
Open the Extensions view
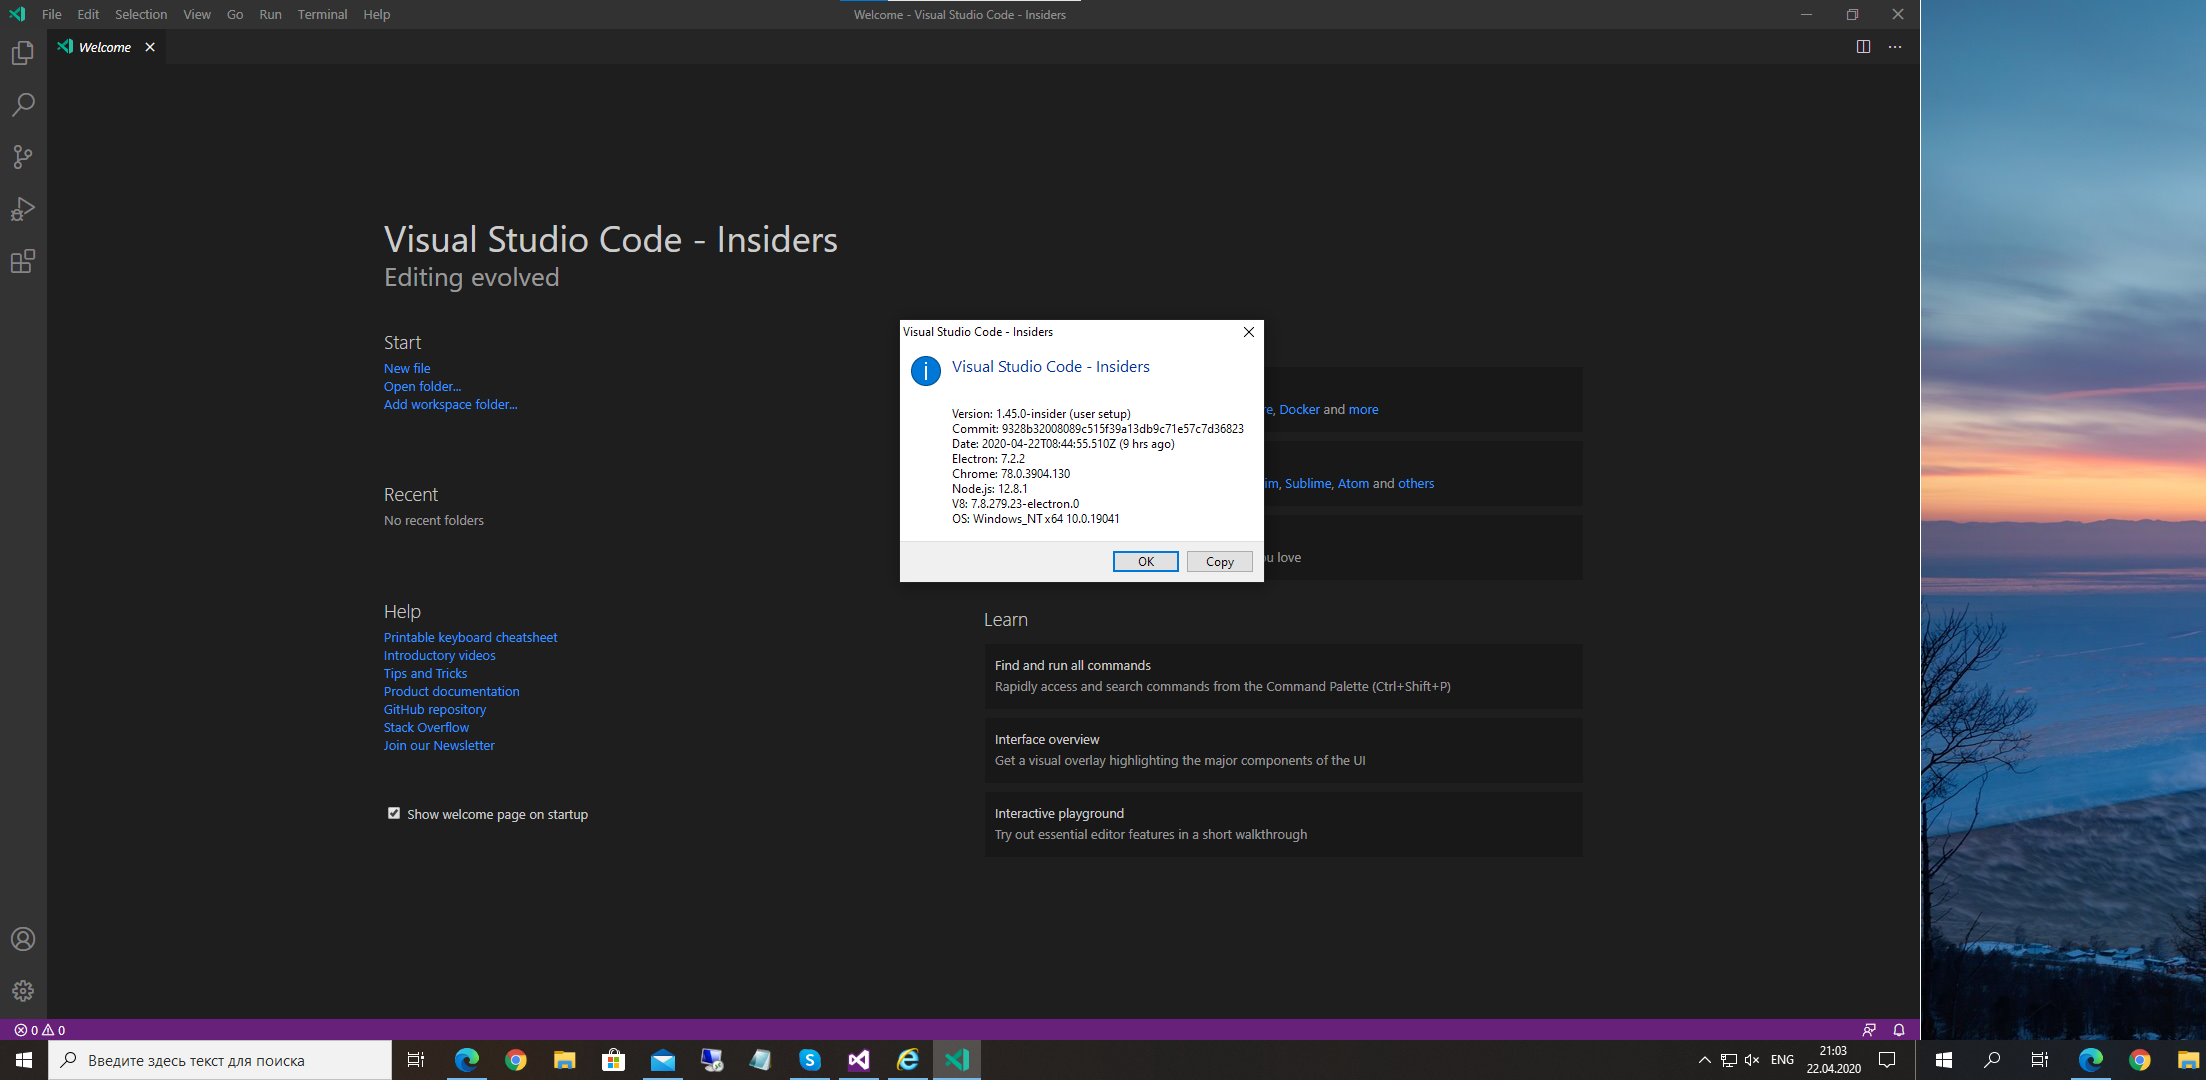23,262
